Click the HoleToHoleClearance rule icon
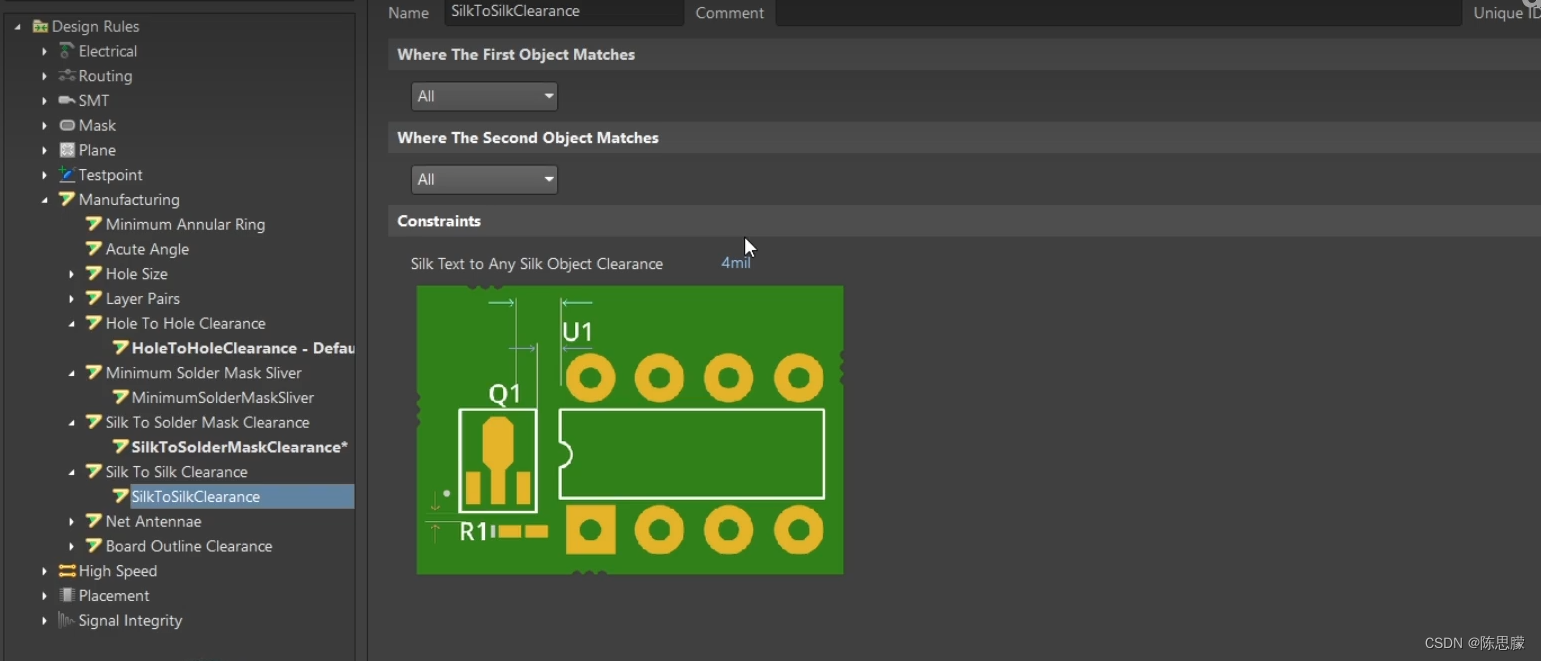 pos(120,348)
